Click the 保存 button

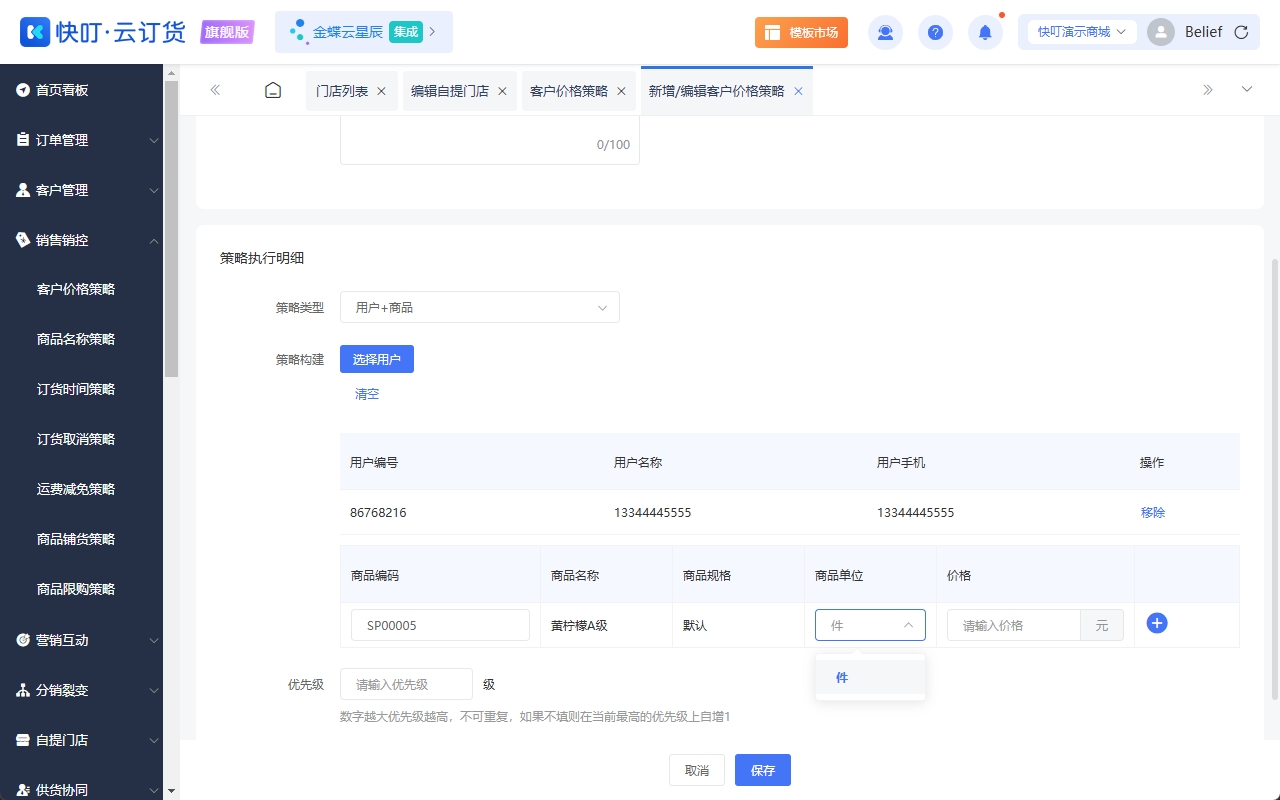(763, 770)
